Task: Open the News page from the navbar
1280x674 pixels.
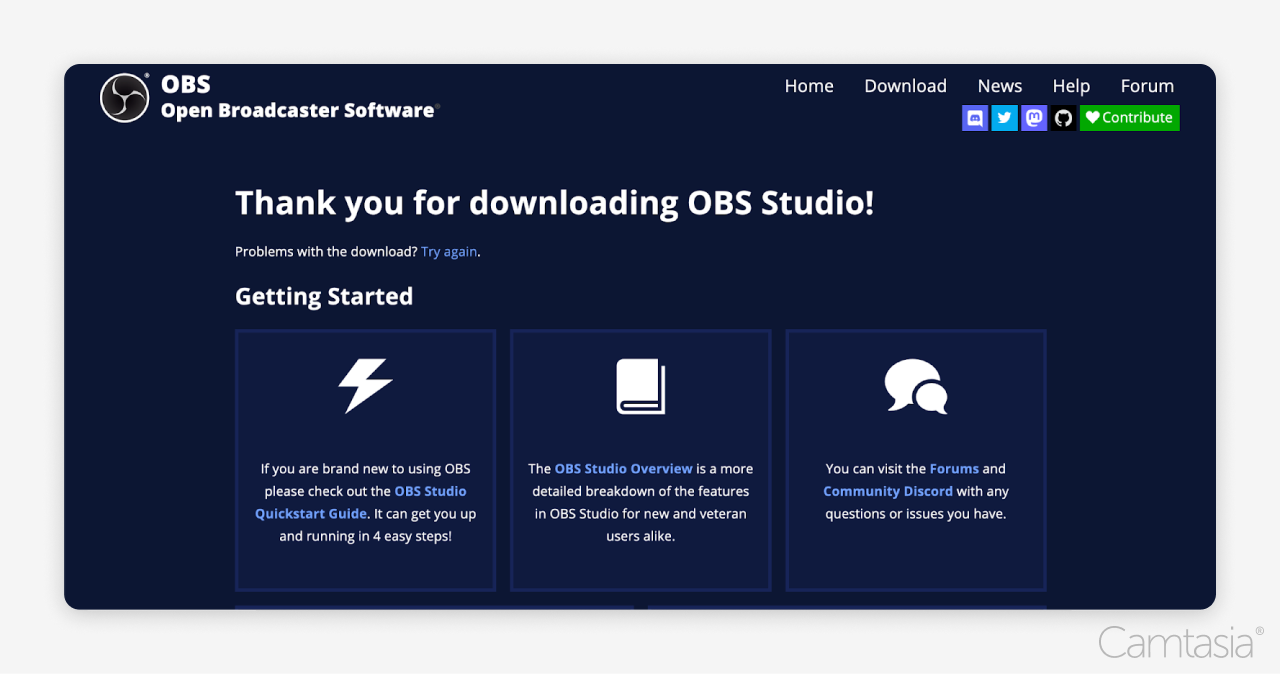Action: pos(999,86)
